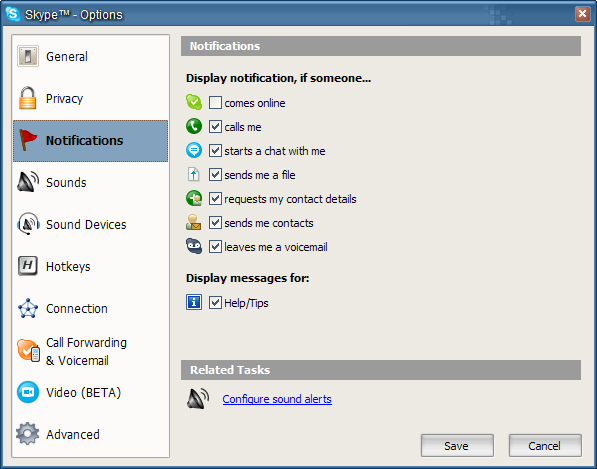Screen dimensions: 597x469
Task: Click the Sounds speaker icon in sidebar
Action: (x=28, y=182)
